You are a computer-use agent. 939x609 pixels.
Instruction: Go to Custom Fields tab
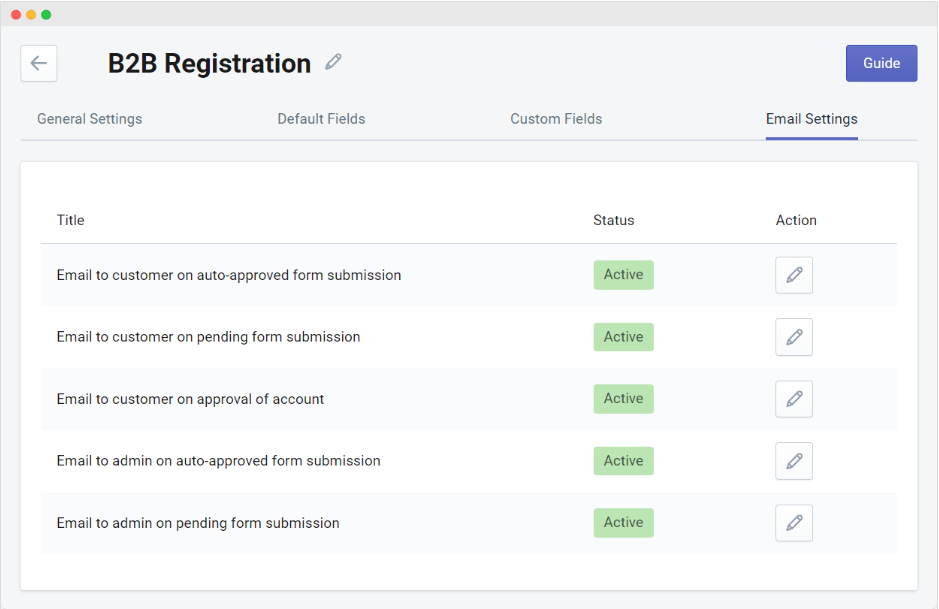556,119
